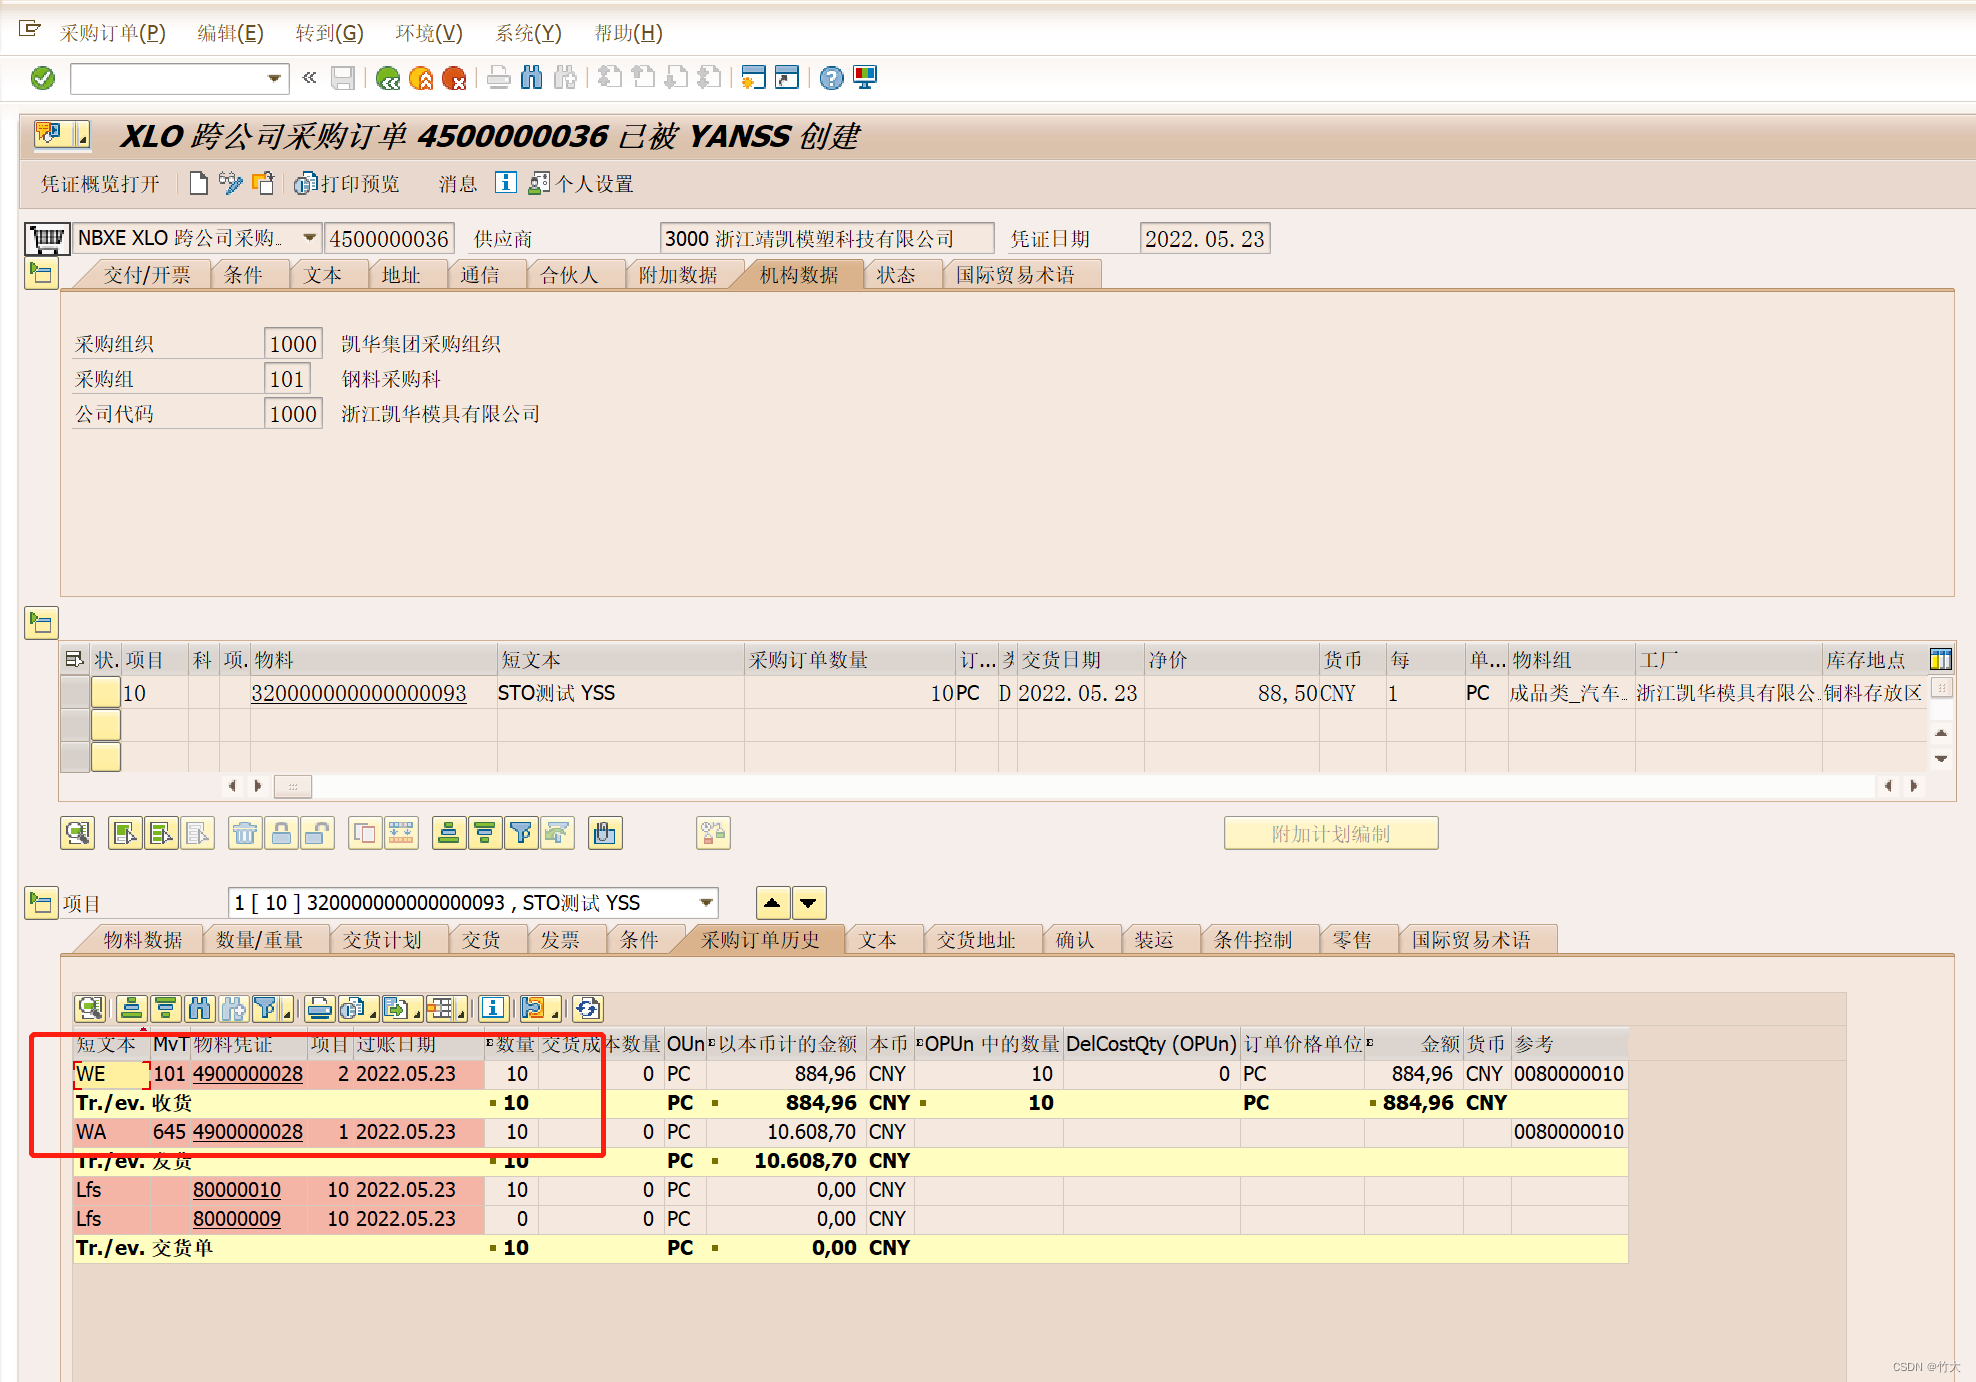
Task: Open the order type dropdown NBXE XLO
Action: (308, 238)
